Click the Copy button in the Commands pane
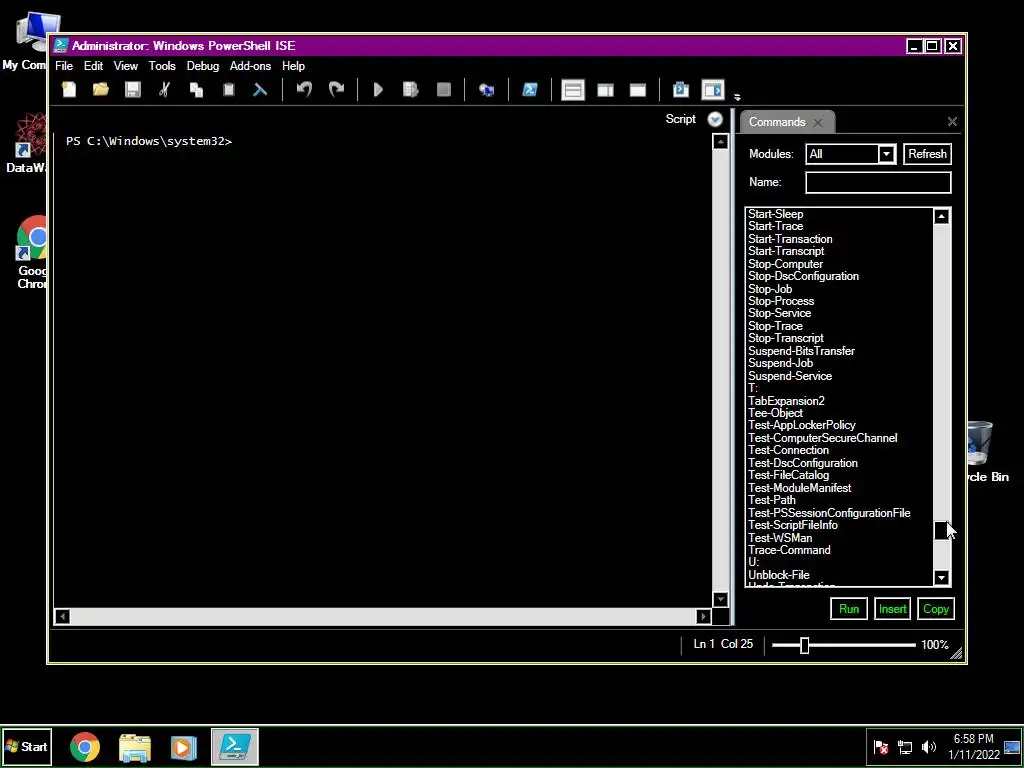 coord(935,609)
